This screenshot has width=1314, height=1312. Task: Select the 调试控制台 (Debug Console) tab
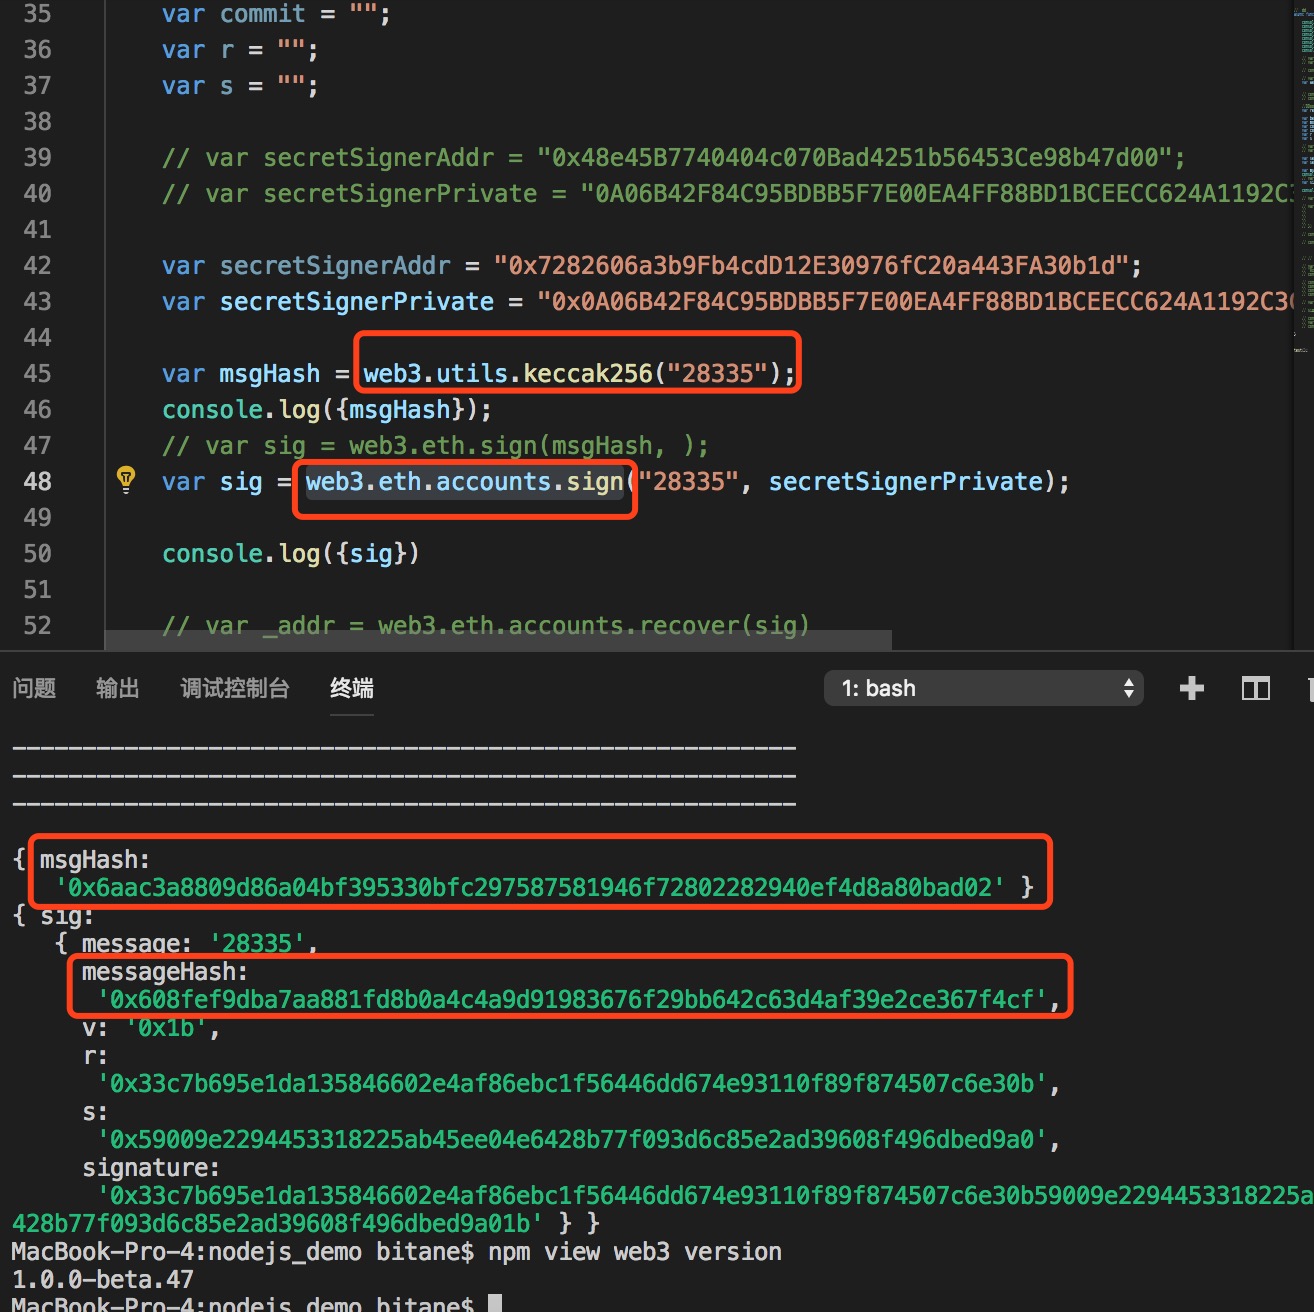point(234,688)
